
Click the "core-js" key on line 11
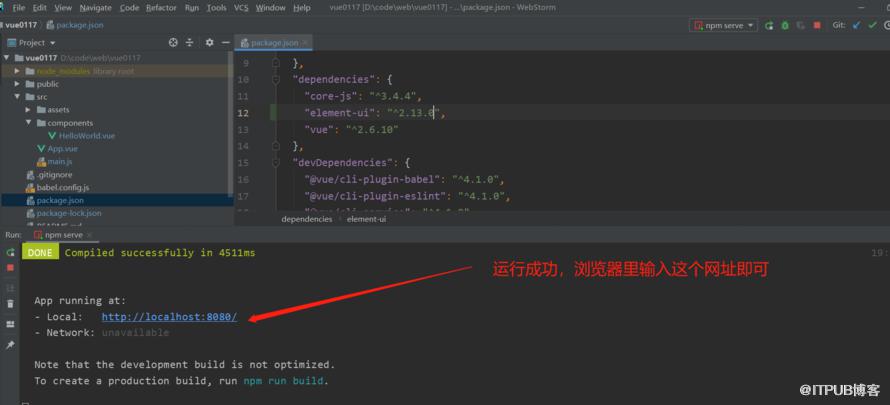(331, 96)
